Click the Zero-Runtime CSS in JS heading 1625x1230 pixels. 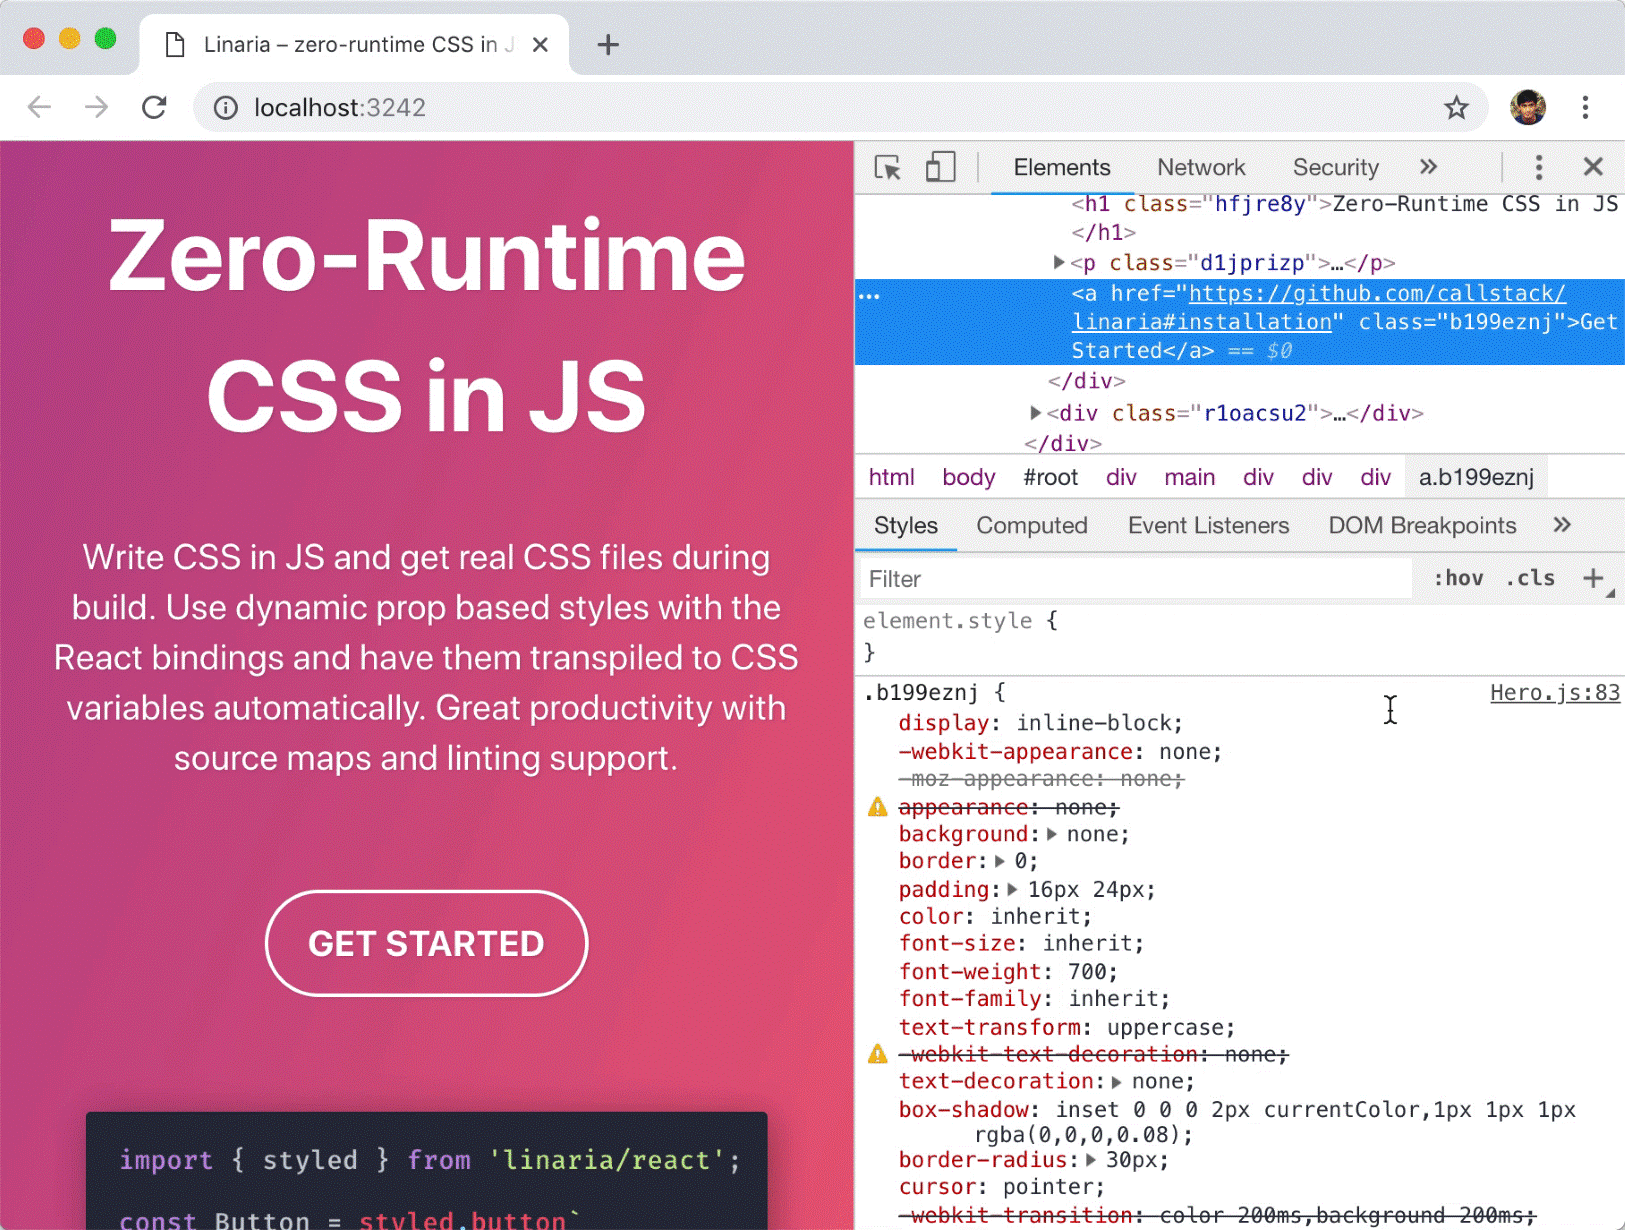pos(427,326)
